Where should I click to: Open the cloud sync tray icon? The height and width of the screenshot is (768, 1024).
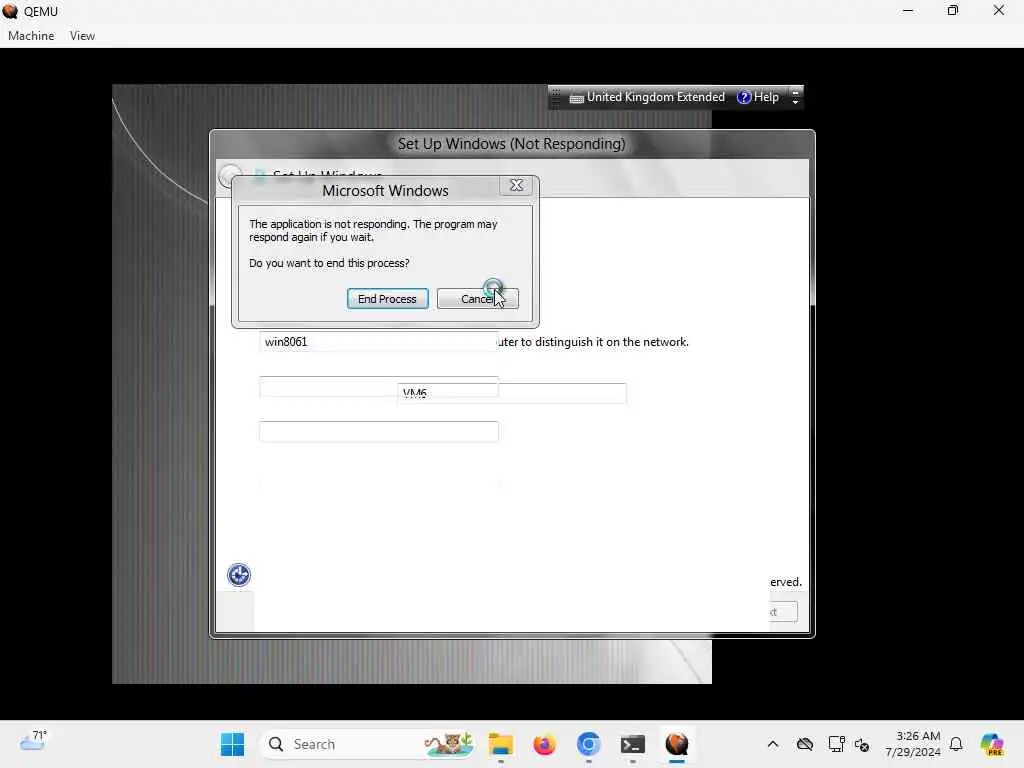805,744
